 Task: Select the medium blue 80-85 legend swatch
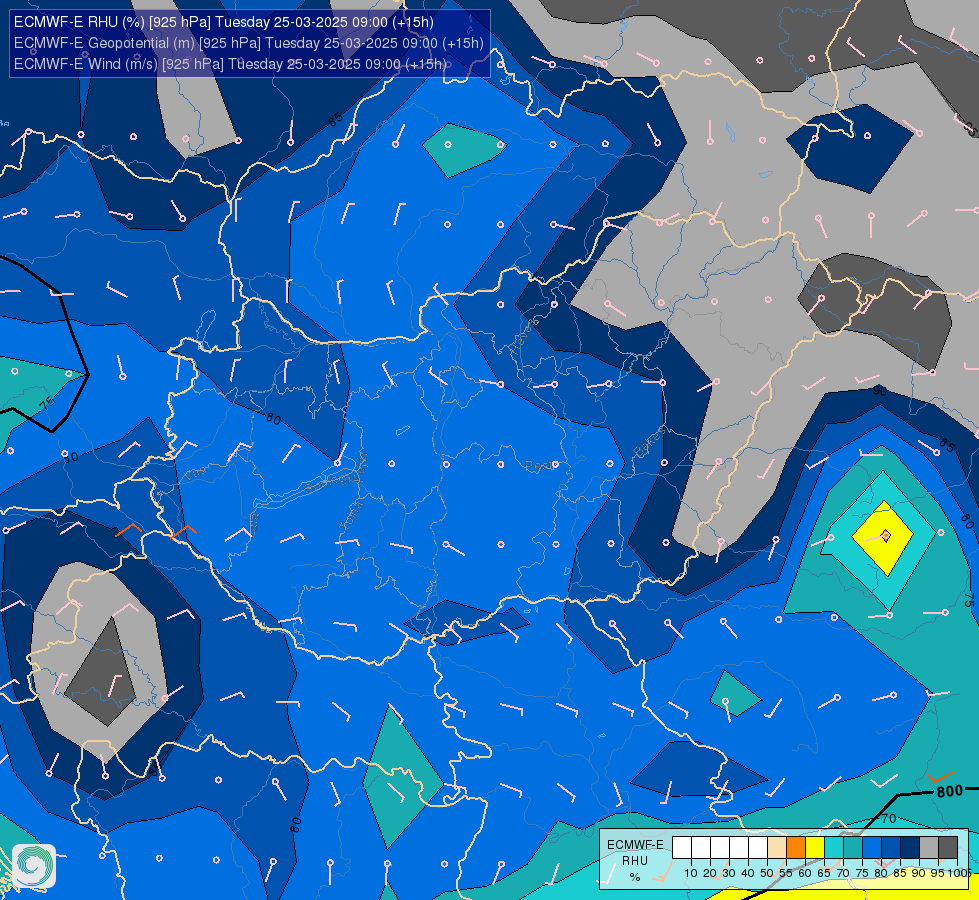point(891,848)
